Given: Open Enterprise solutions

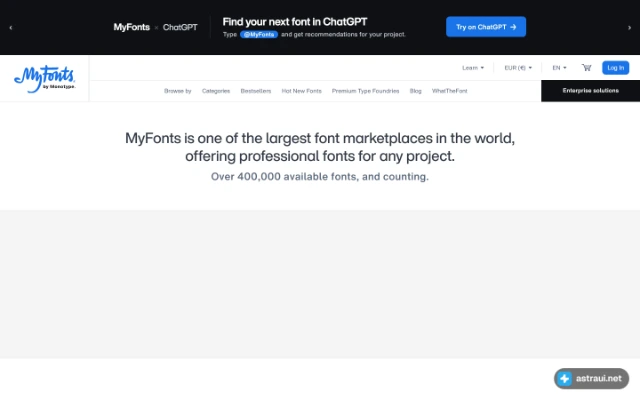Looking at the screenshot, I should pyautogui.click(x=590, y=91).
